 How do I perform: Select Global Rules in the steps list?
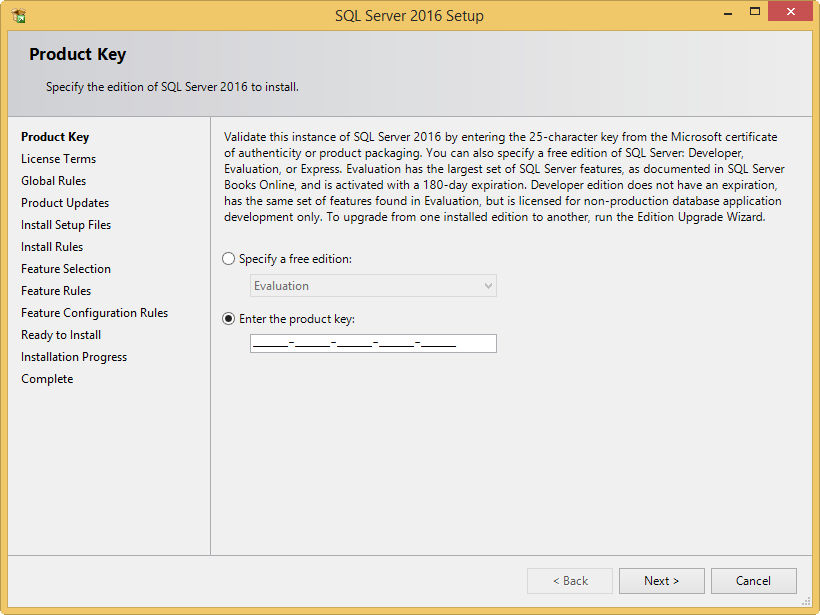[53, 181]
